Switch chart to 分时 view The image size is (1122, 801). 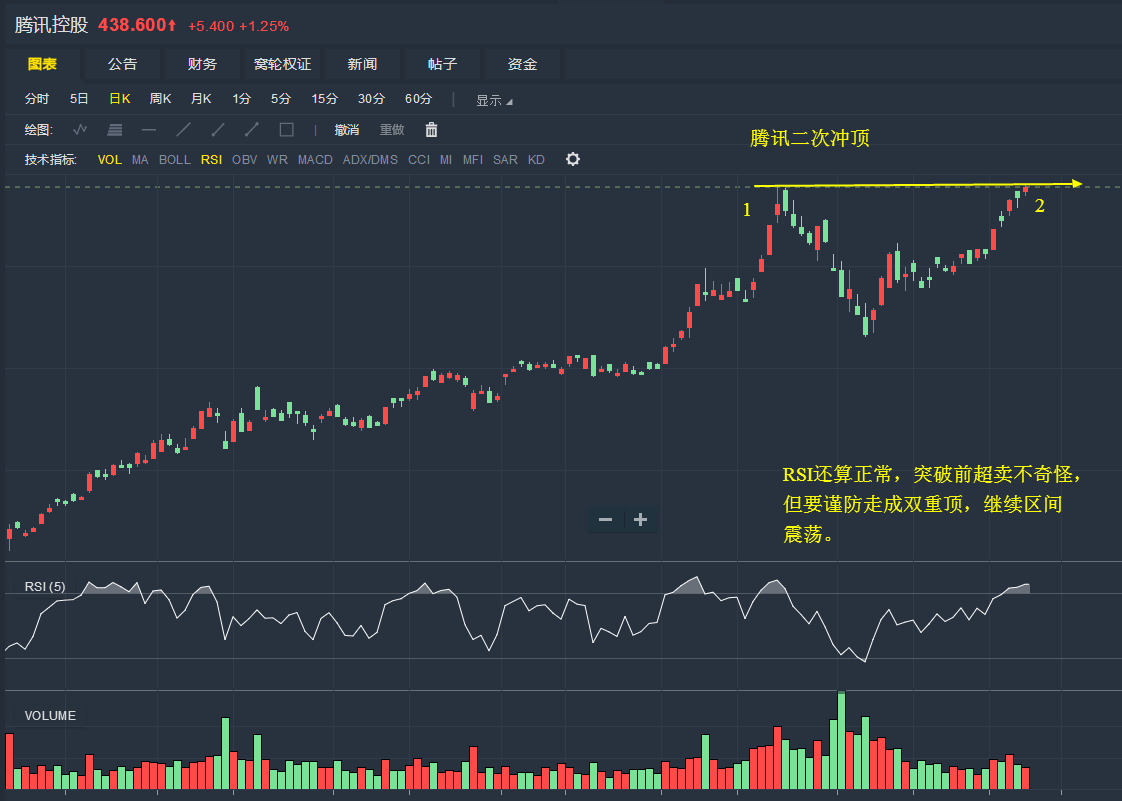pos(36,99)
